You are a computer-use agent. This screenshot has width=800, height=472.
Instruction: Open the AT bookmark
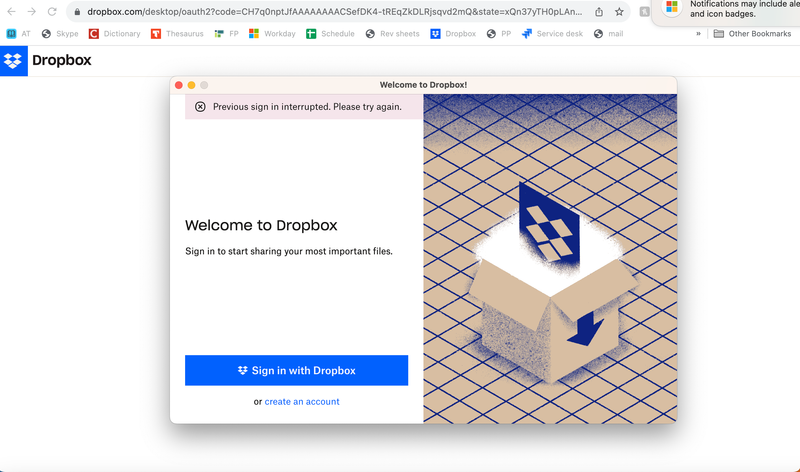(18, 34)
